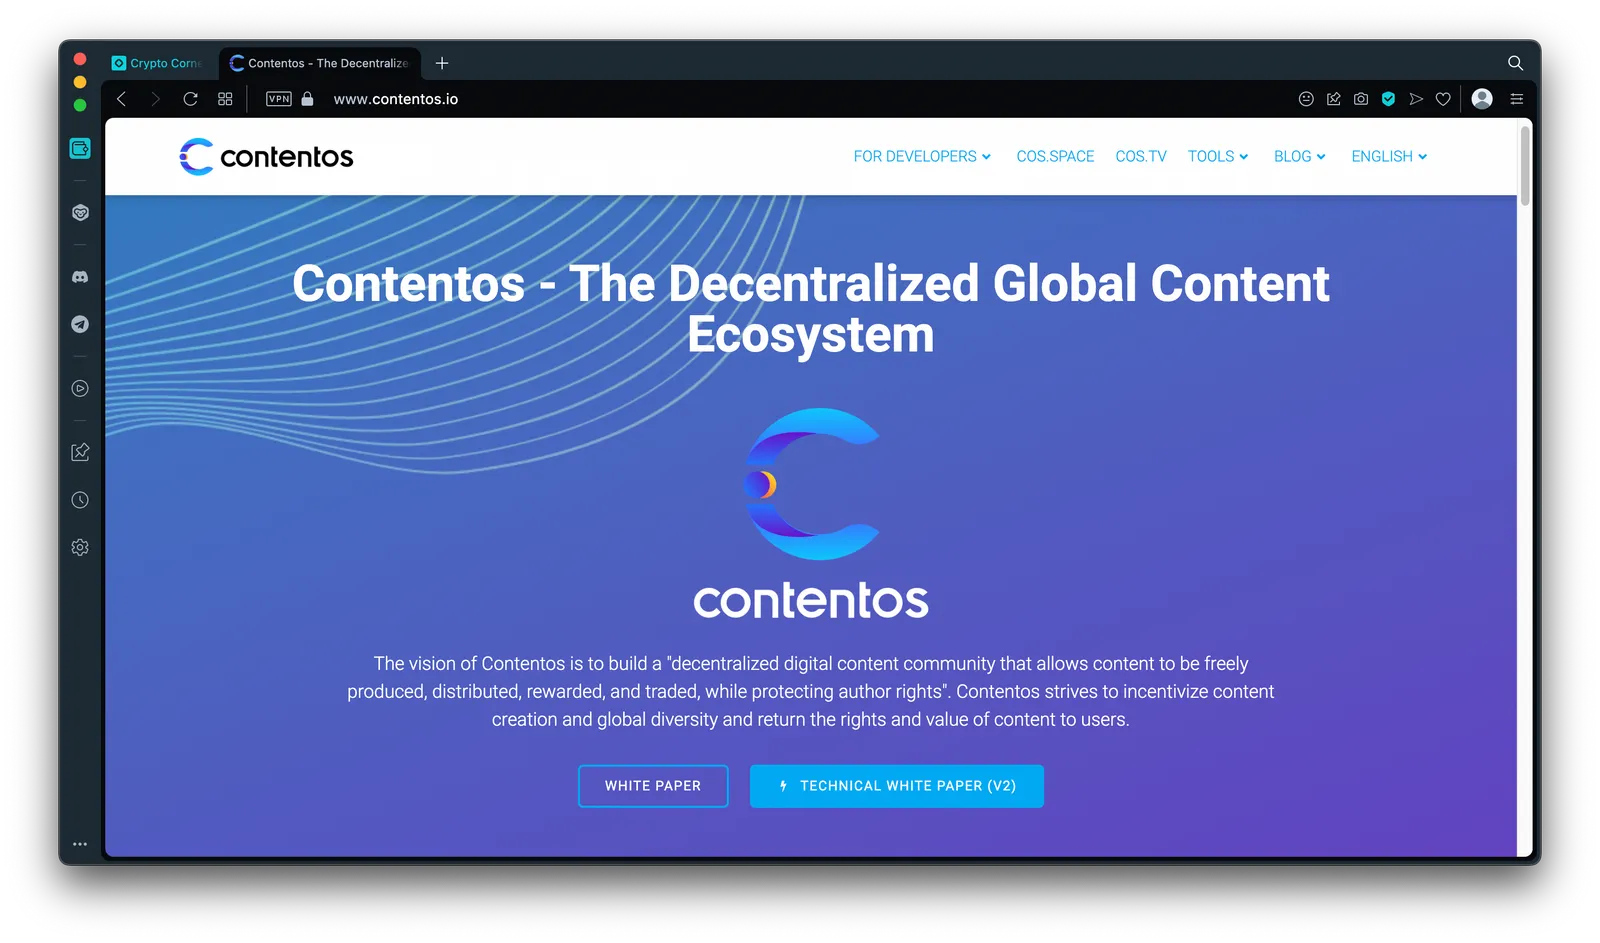Open browser settings gear in sidebar
Screen dimensions: 1600x943
coord(80,547)
